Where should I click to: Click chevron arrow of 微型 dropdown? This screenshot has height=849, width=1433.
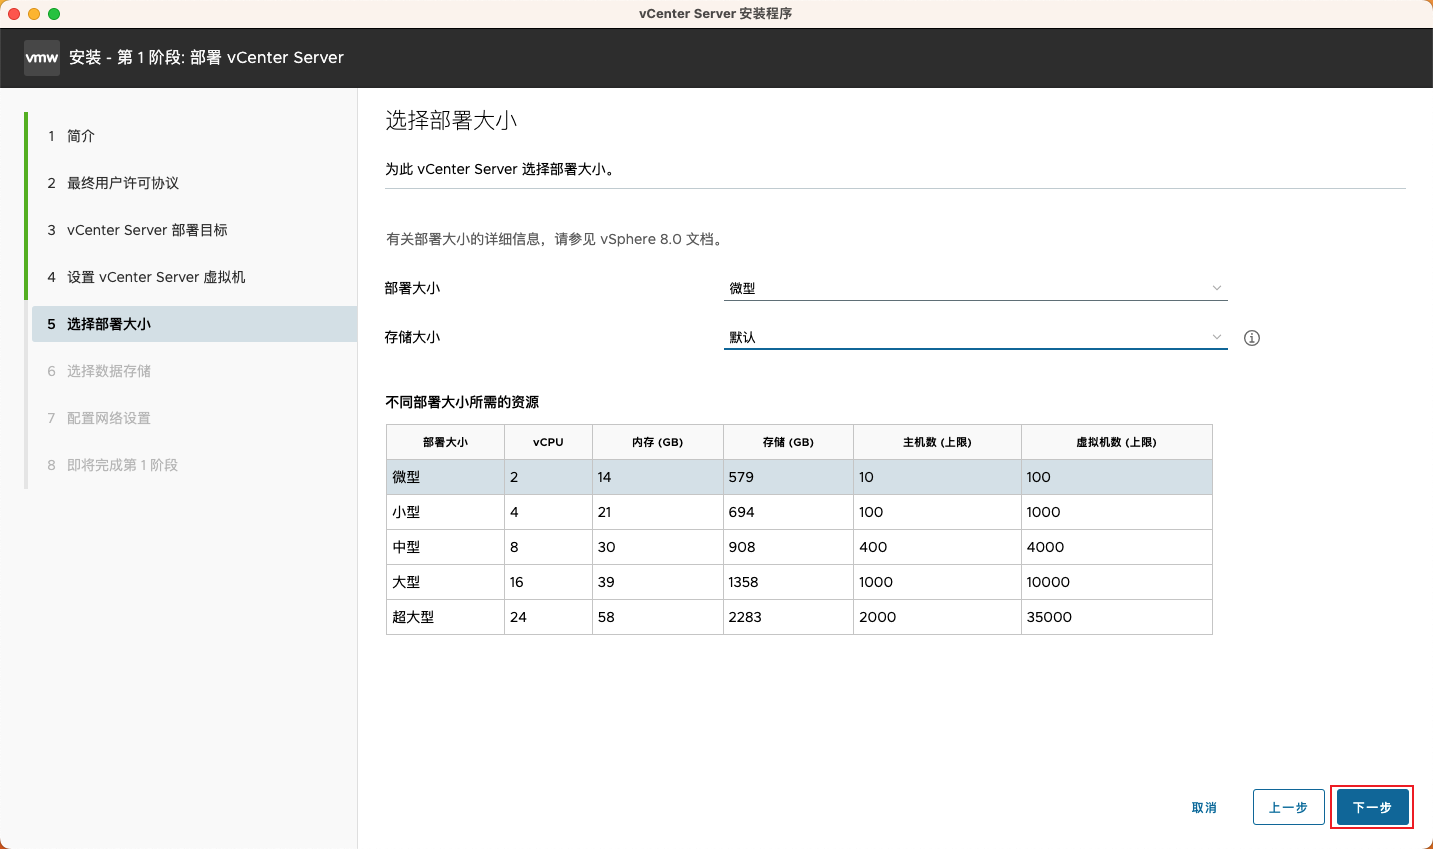coord(1216,288)
